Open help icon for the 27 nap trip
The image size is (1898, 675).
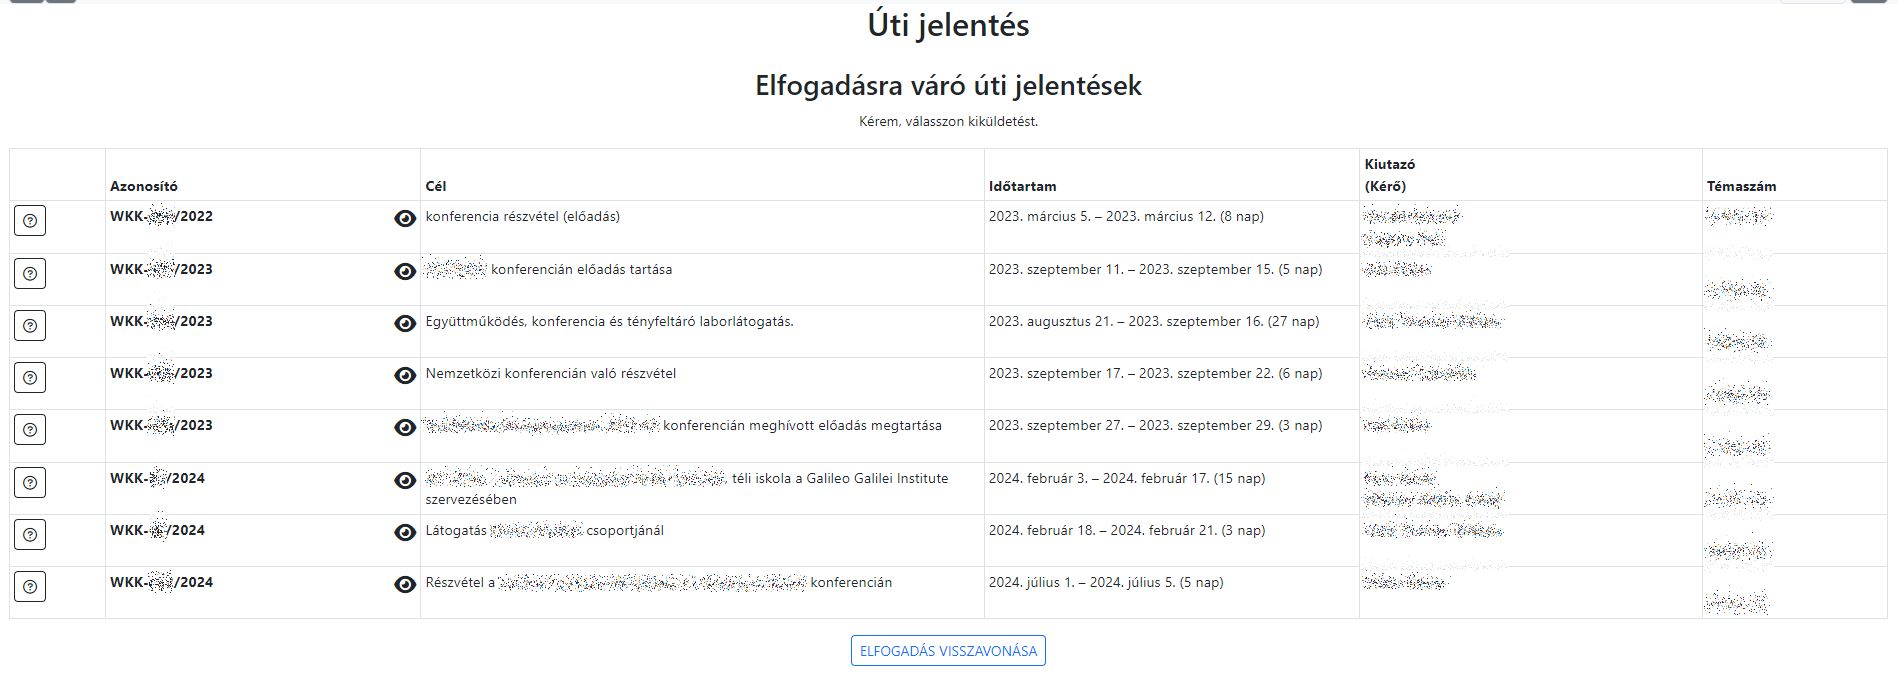tap(30, 325)
